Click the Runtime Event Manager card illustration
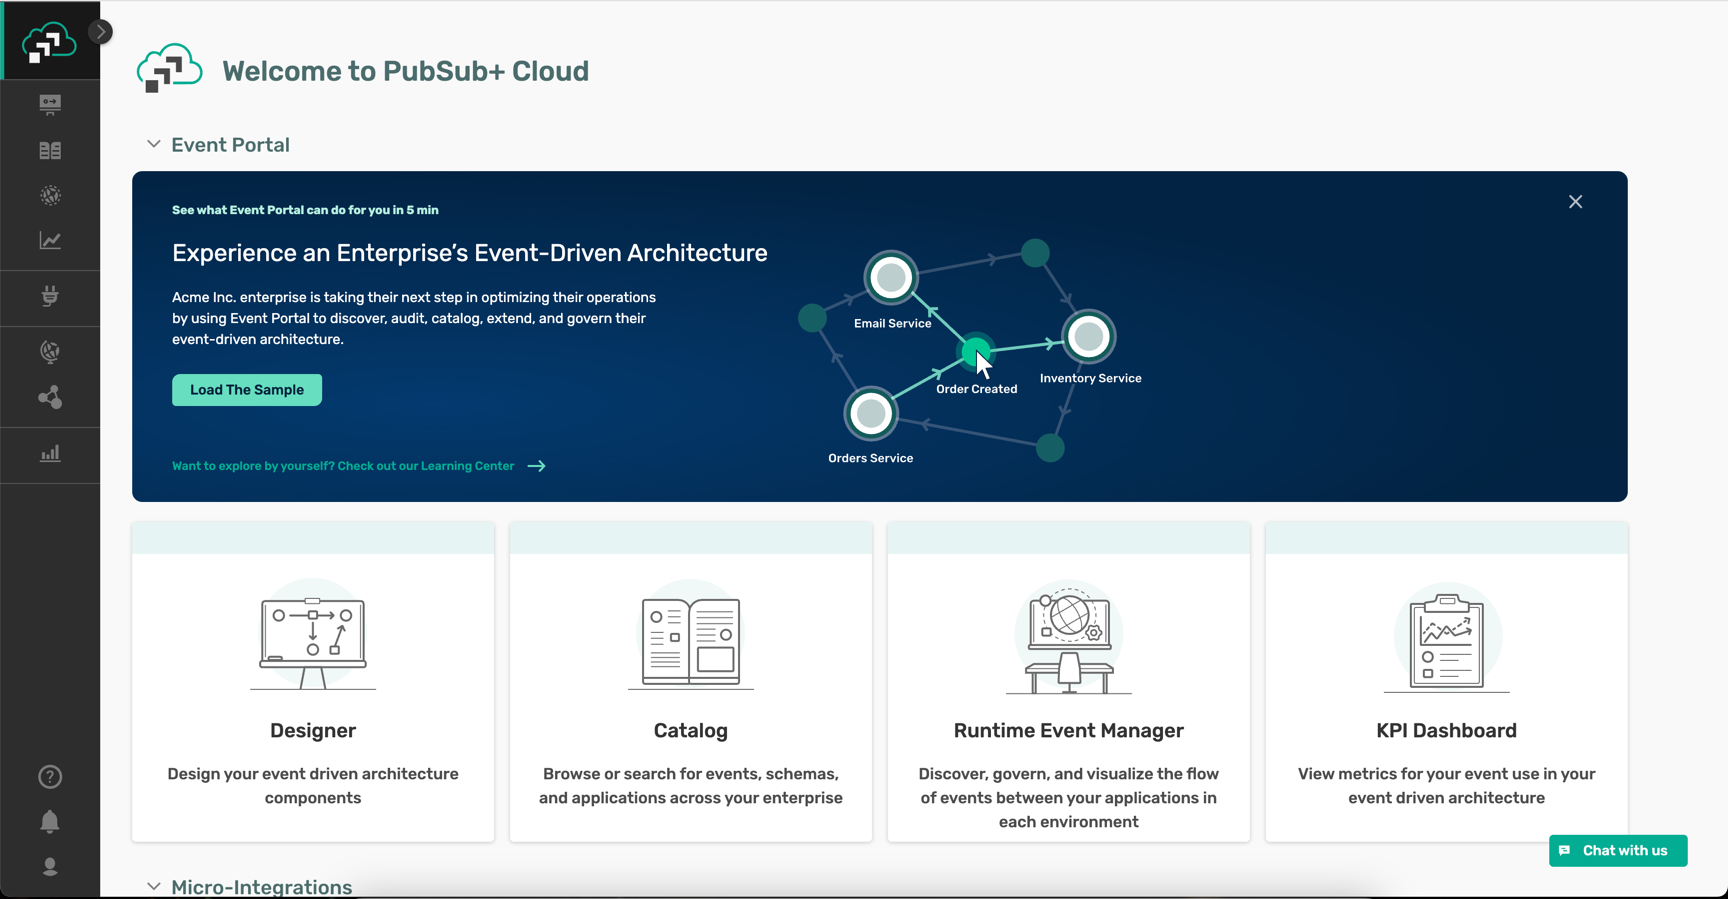 tap(1069, 638)
